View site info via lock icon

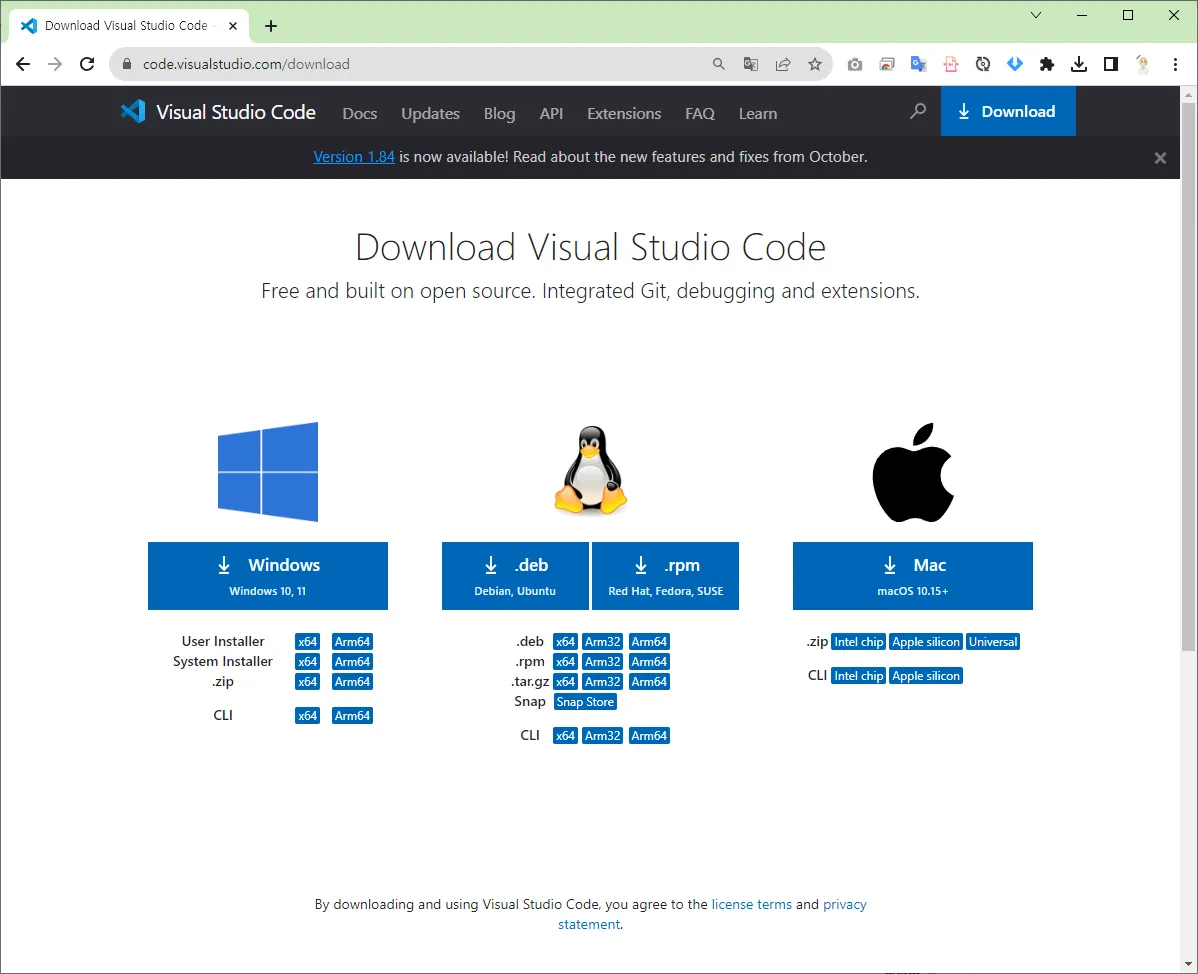pos(128,64)
